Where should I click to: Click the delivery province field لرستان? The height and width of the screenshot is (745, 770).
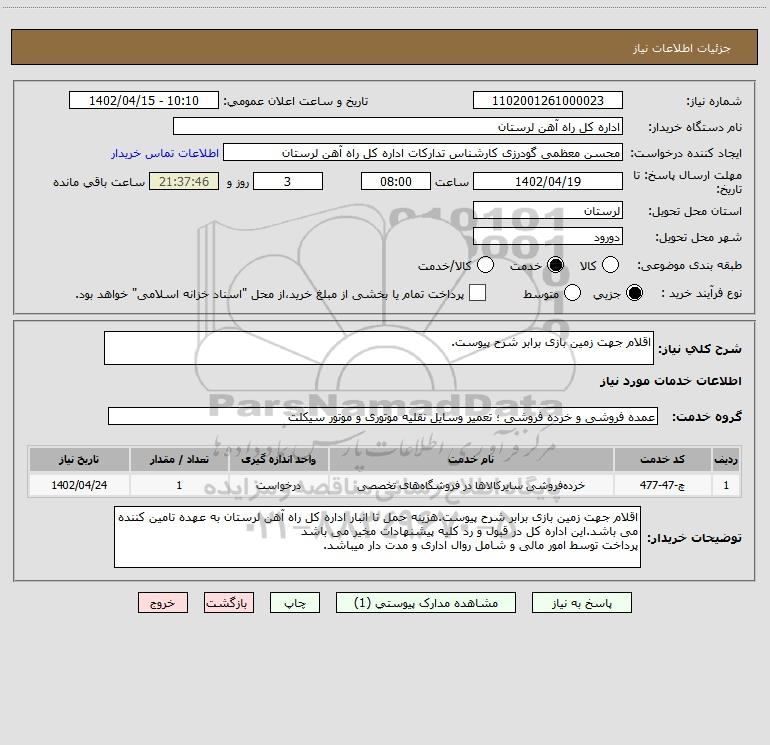pyautogui.click(x=548, y=210)
